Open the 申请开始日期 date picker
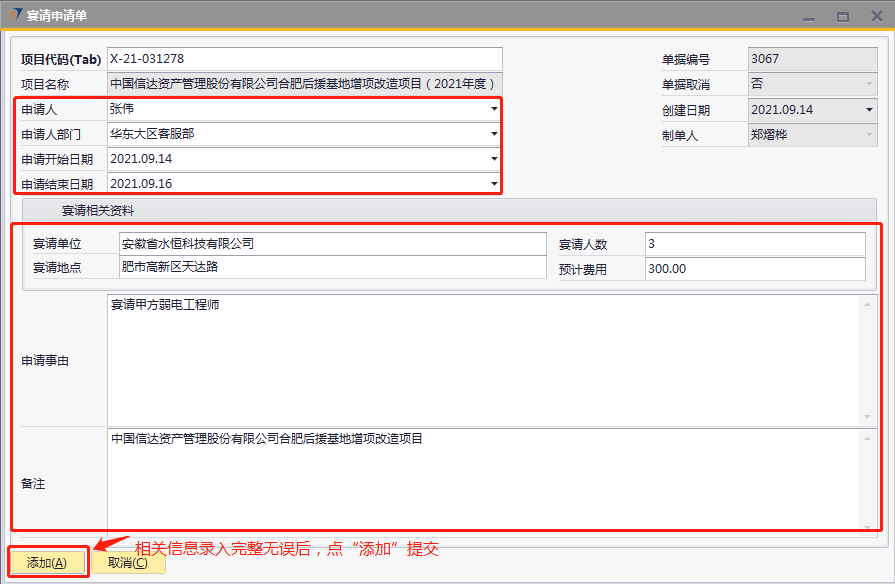Viewport: 895px width, 584px height. click(x=494, y=158)
